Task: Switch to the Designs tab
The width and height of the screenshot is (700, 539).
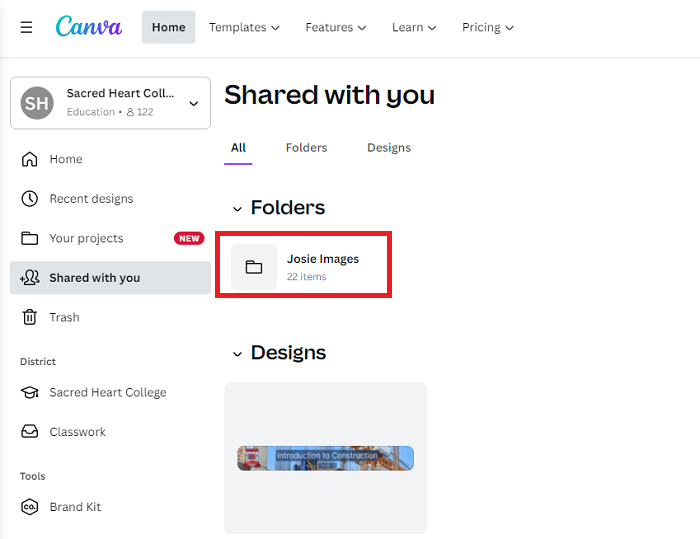Action: (388, 147)
